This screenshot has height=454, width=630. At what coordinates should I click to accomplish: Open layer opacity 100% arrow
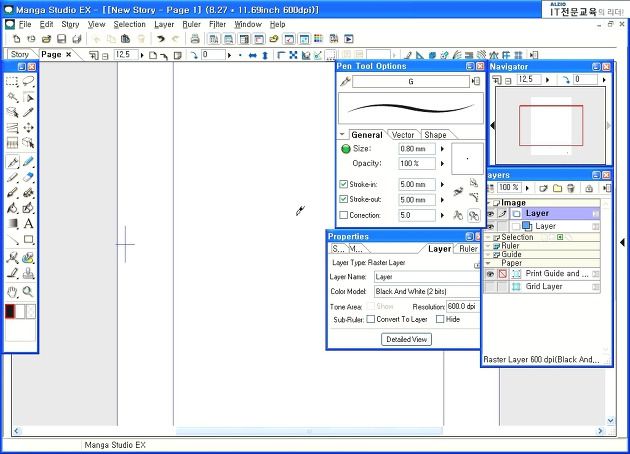point(527,188)
